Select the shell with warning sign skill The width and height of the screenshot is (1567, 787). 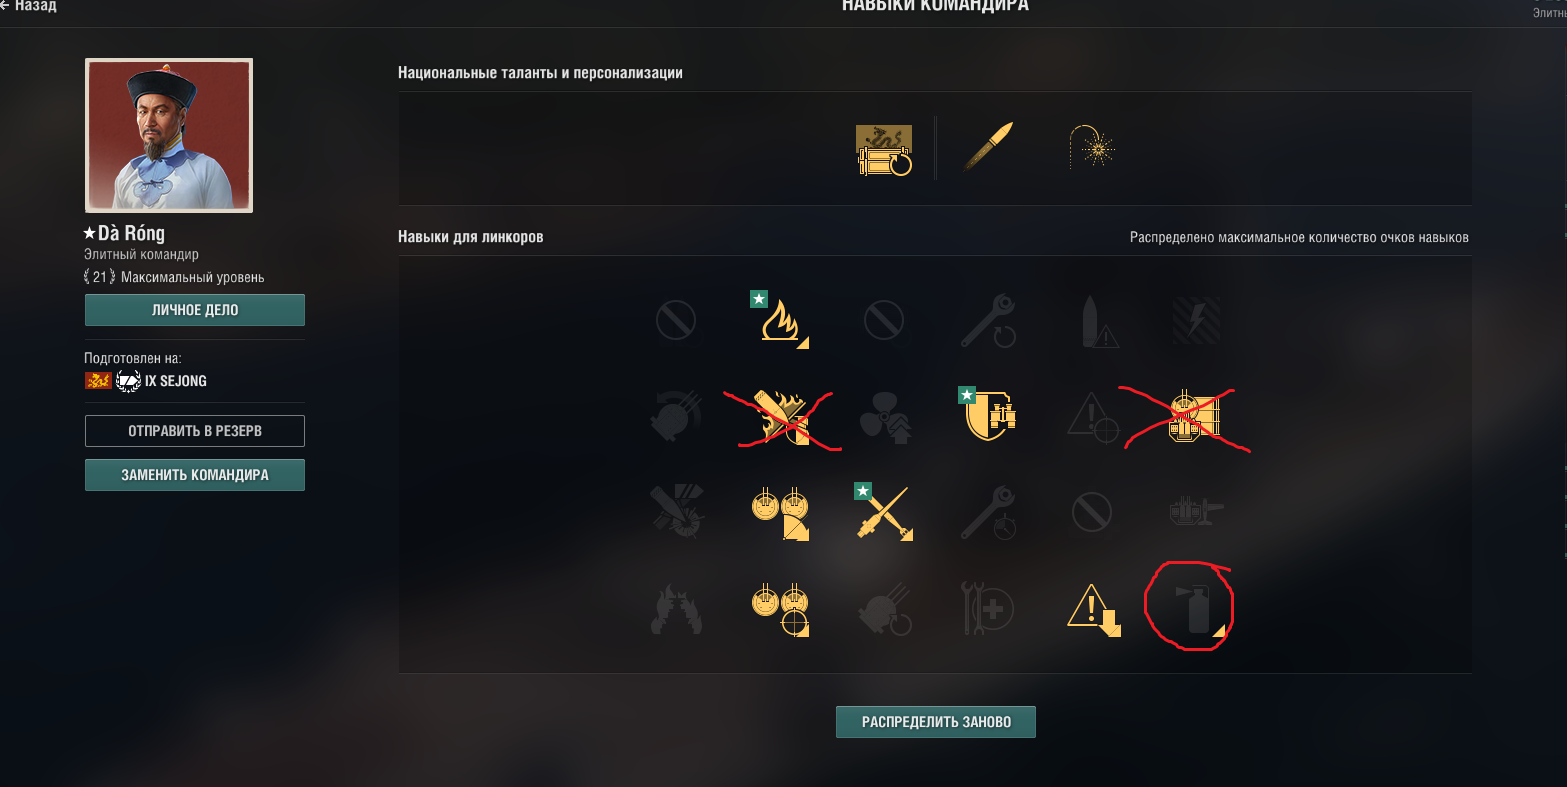(x=1094, y=321)
